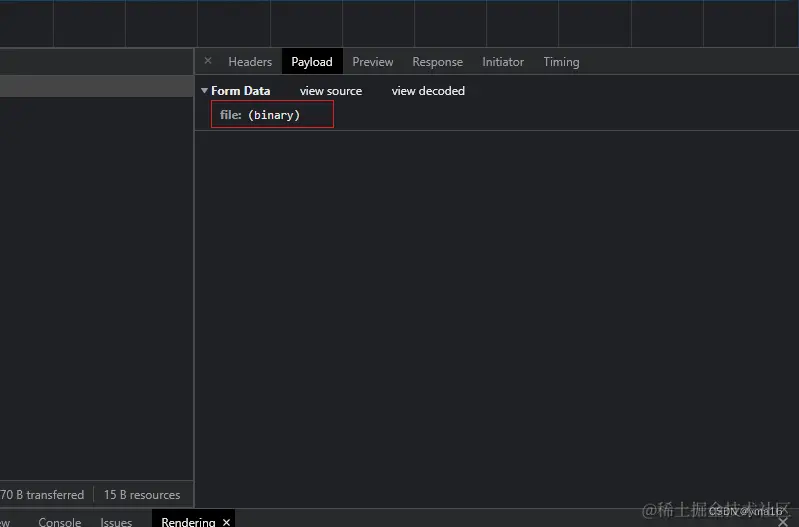Select the Payload tab
Screen dimensions: 799x527
(312, 62)
